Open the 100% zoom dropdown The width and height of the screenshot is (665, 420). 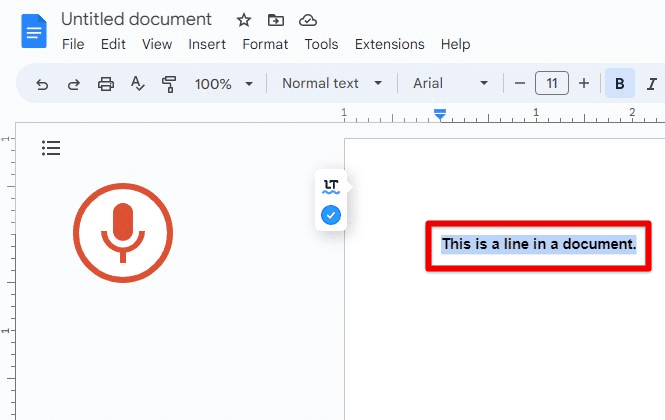pos(224,84)
